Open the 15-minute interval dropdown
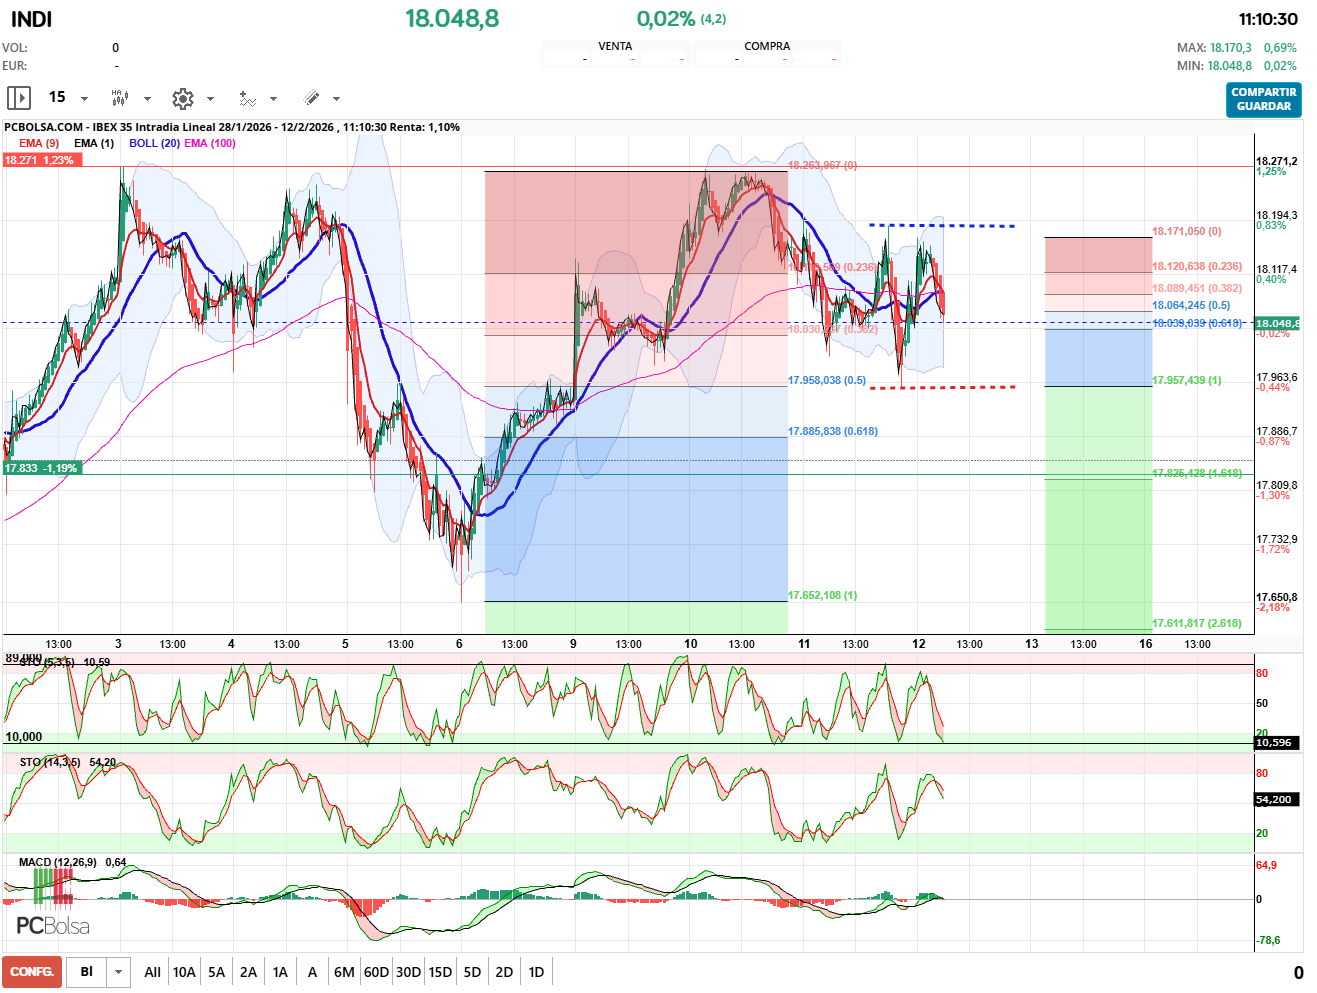1317x993 pixels. coord(68,98)
